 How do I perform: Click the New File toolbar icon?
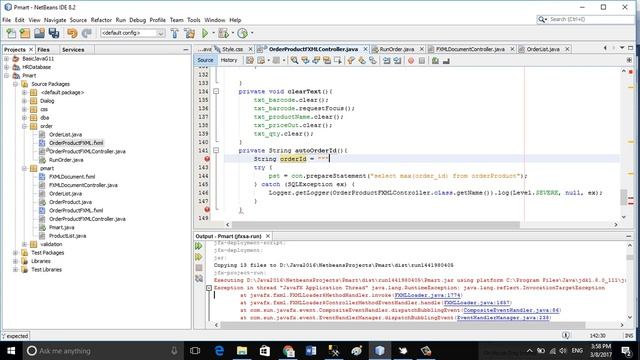(x=11, y=33)
